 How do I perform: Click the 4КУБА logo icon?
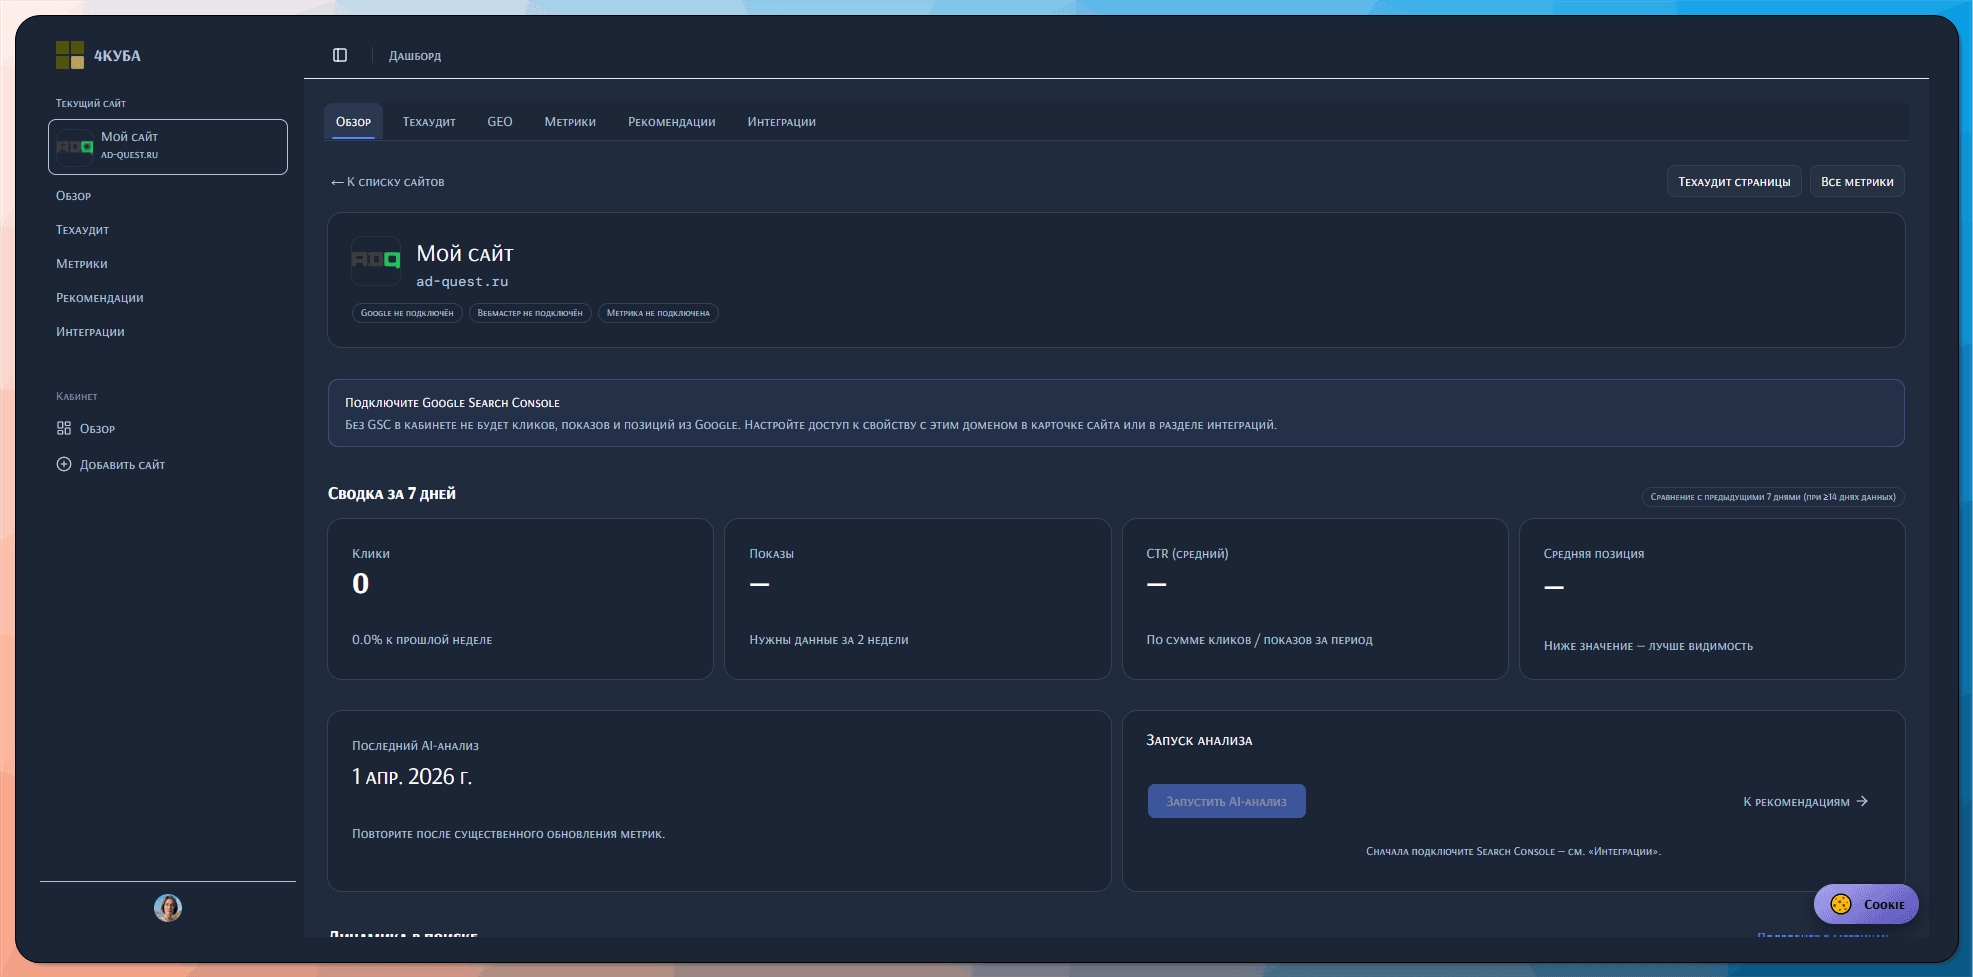pyautogui.click(x=70, y=55)
